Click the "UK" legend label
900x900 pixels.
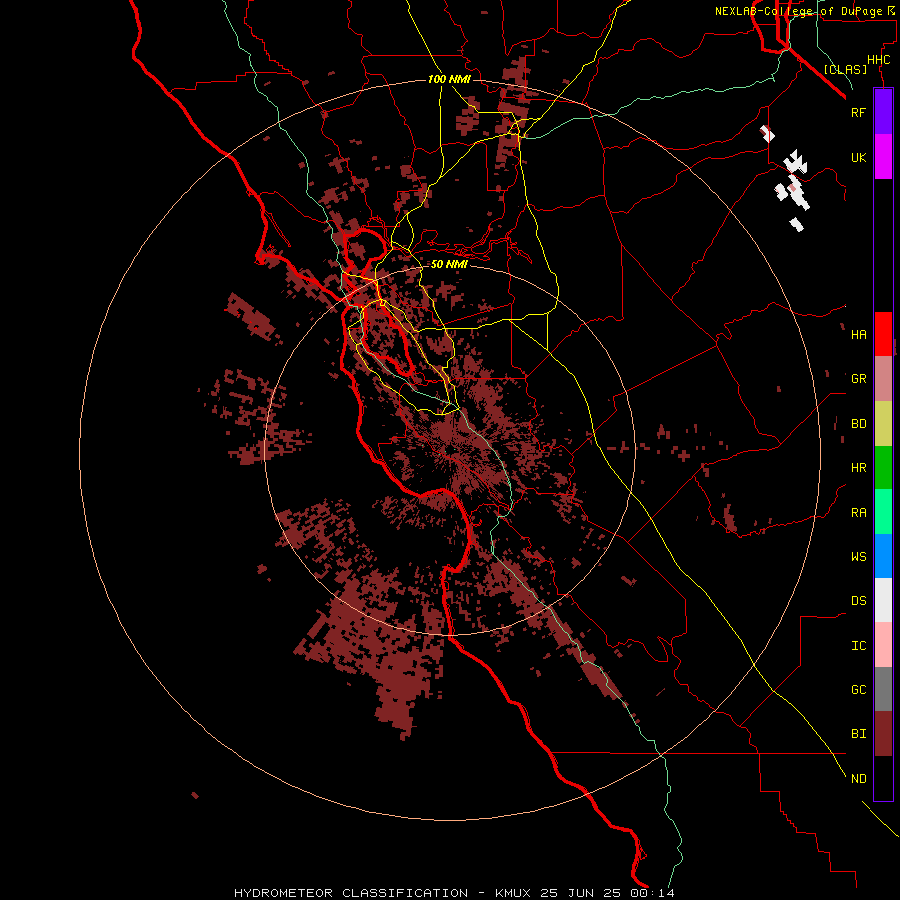[858, 157]
